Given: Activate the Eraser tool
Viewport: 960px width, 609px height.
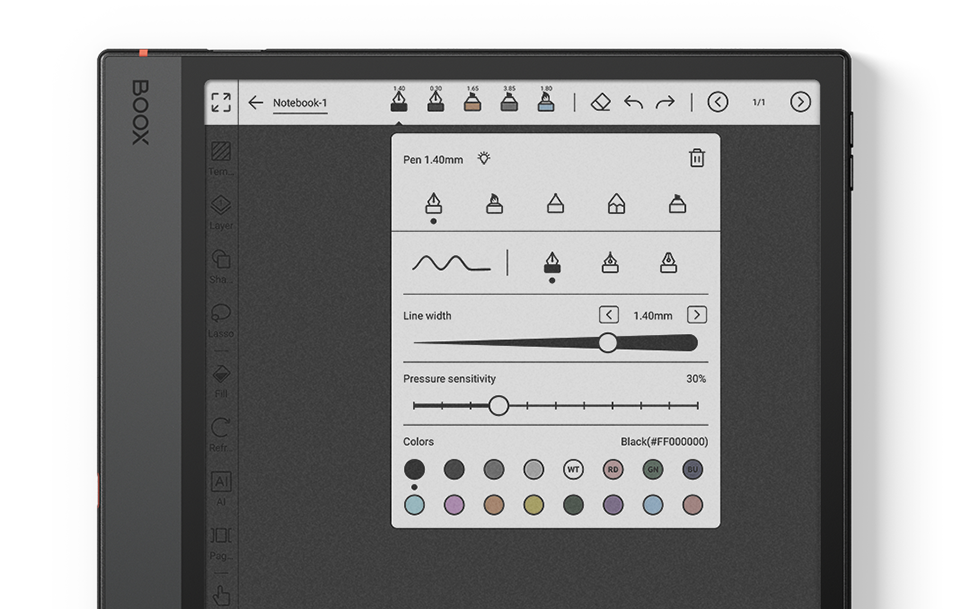Looking at the screenshot, I should coord(601,102).
